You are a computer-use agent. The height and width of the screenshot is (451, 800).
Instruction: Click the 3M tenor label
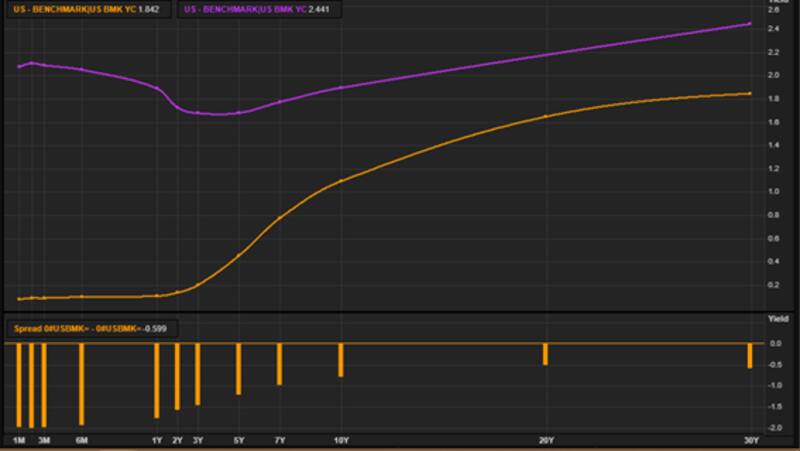(44, 440)
